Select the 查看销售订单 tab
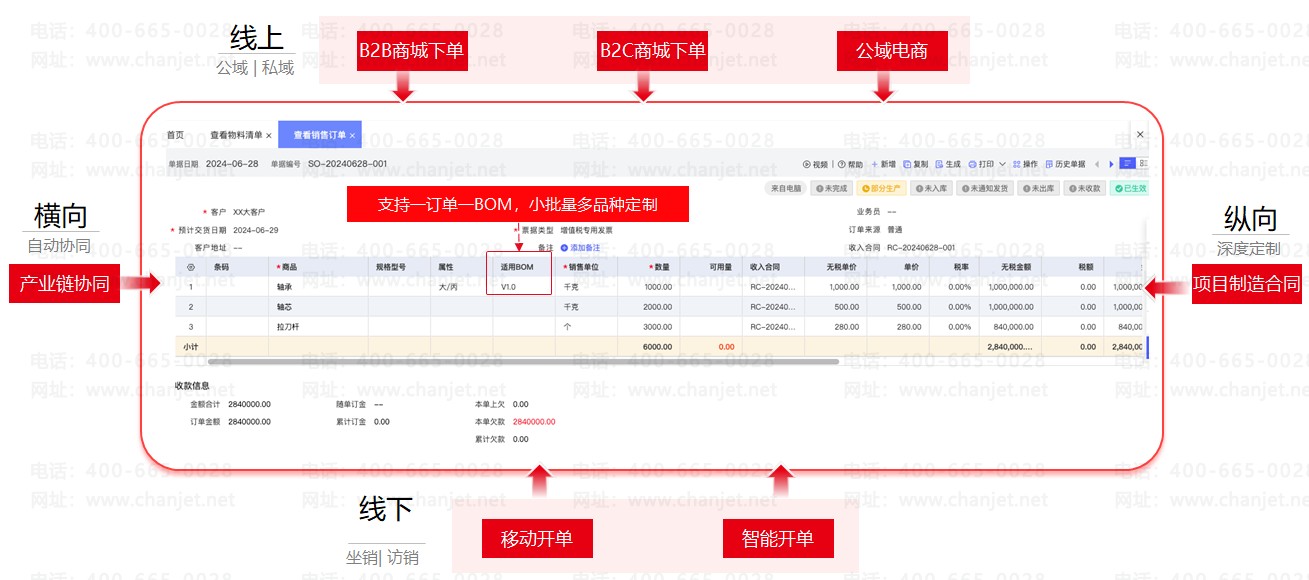 (x=320, y=135)
